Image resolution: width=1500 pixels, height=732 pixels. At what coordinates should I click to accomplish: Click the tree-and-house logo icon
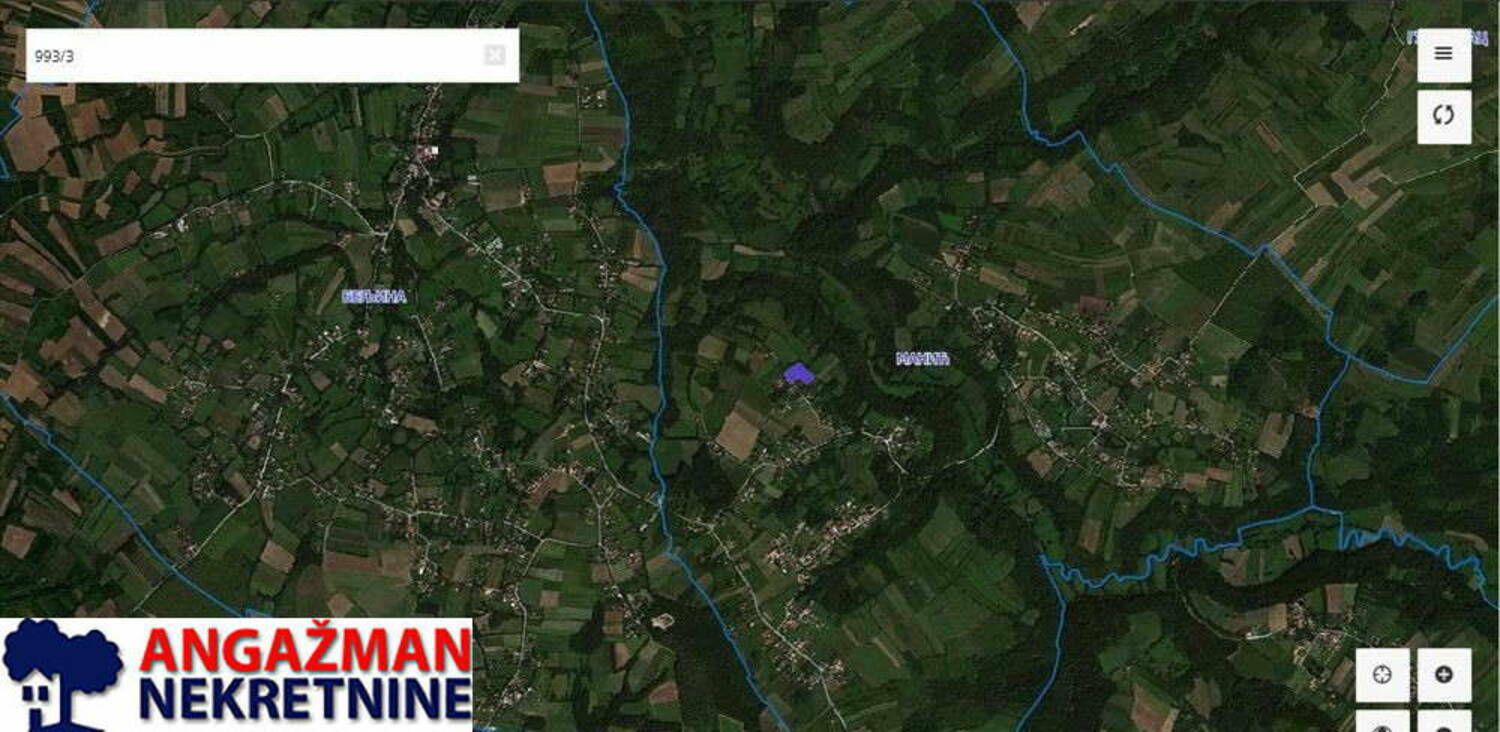click(x=62, y=674)
